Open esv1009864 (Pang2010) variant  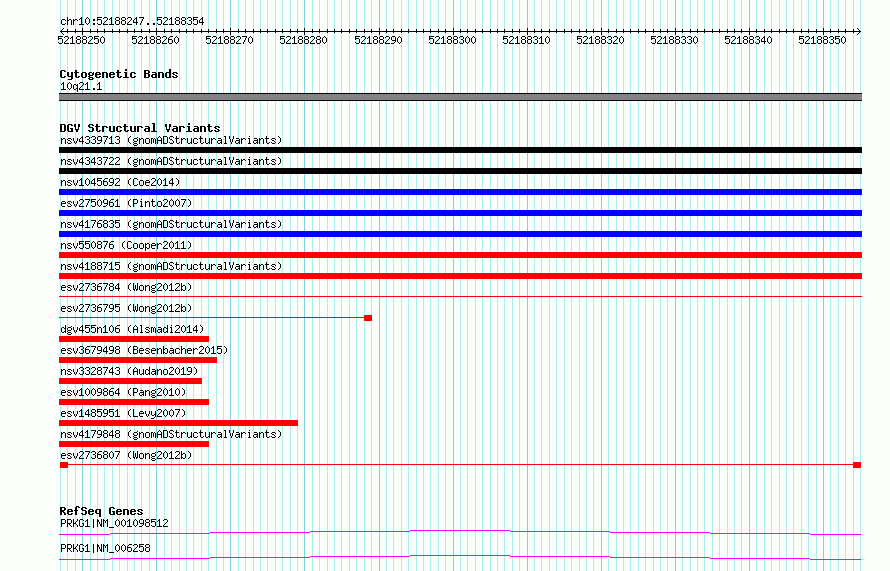[x=123, y=392]
